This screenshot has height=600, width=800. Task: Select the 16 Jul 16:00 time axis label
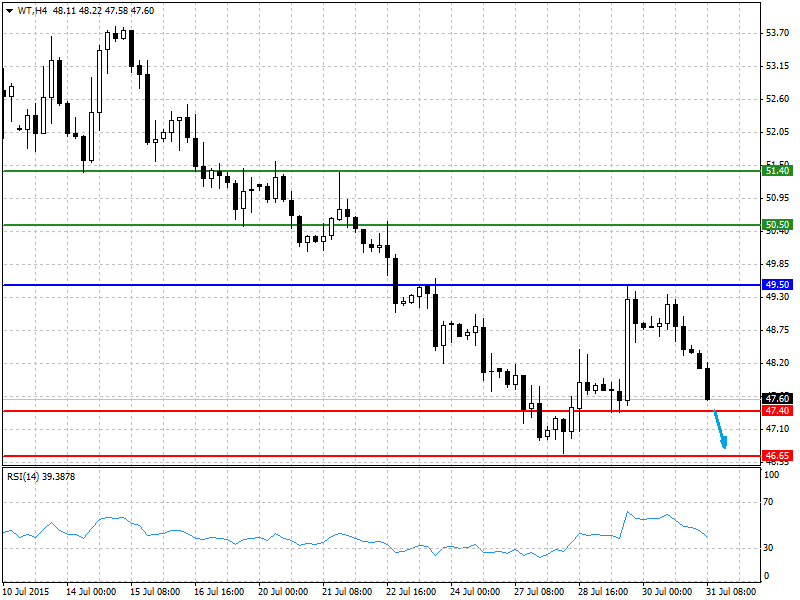pyautogui.click(x=219, y=591)
